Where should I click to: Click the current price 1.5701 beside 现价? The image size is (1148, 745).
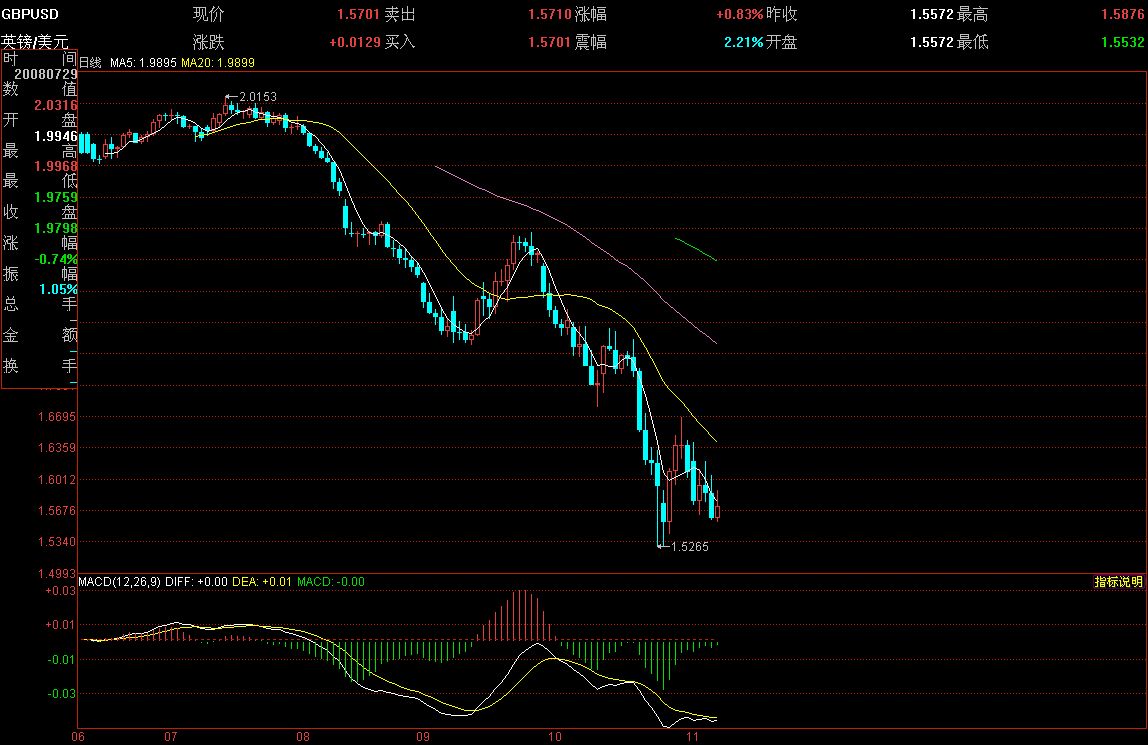pos(358,14)
